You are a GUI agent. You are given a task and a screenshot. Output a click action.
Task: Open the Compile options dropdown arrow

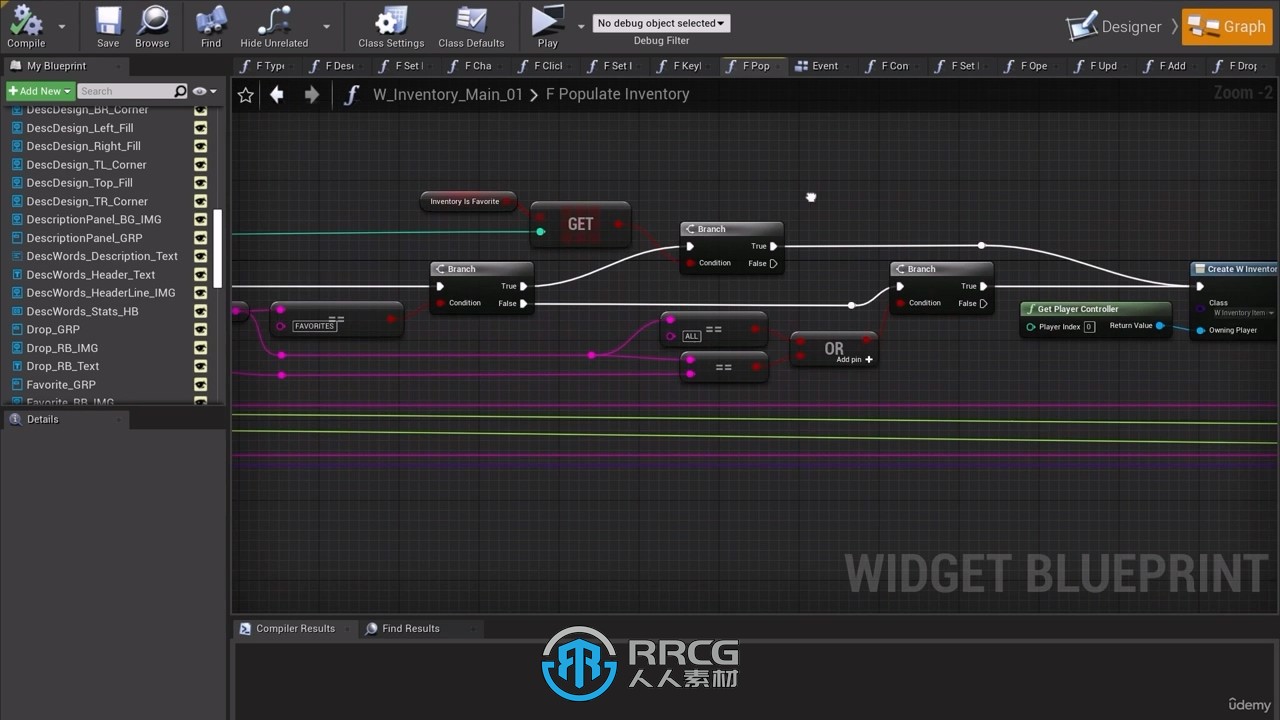click(62, 27)
